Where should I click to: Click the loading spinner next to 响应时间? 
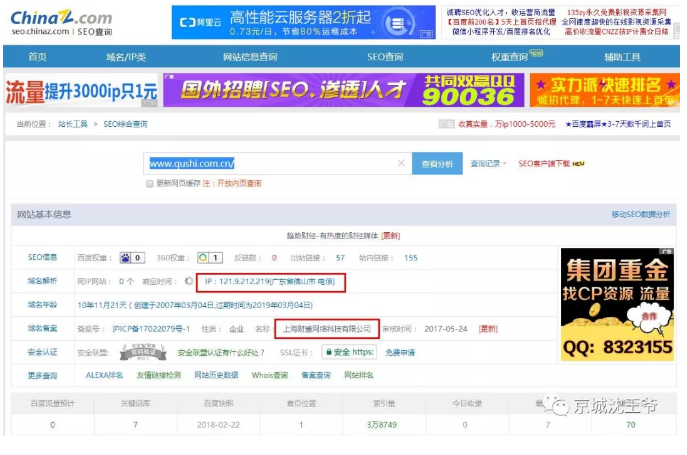pos(189,281)
